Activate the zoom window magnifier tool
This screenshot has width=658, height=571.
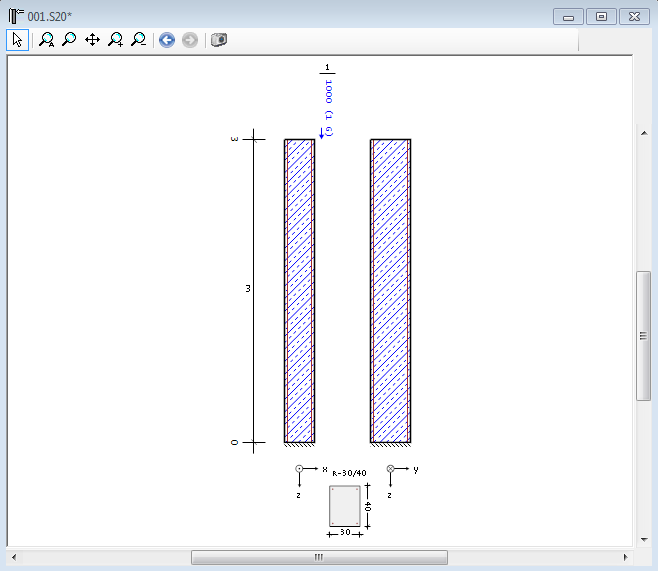coord(69,40)
